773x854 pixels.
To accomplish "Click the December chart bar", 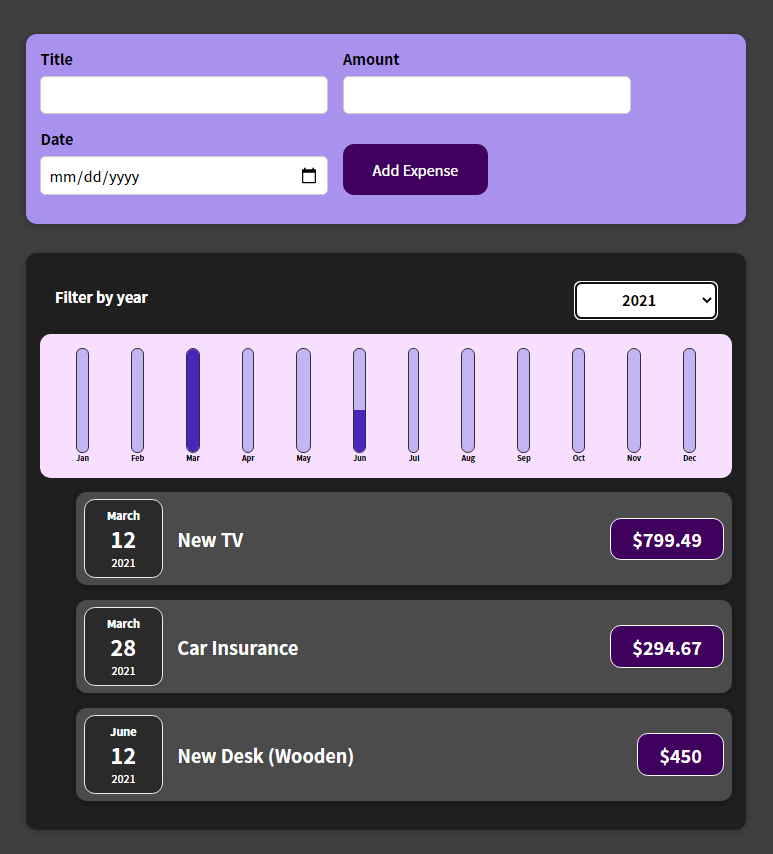I will pyautogui.click(x=688, y=400).
